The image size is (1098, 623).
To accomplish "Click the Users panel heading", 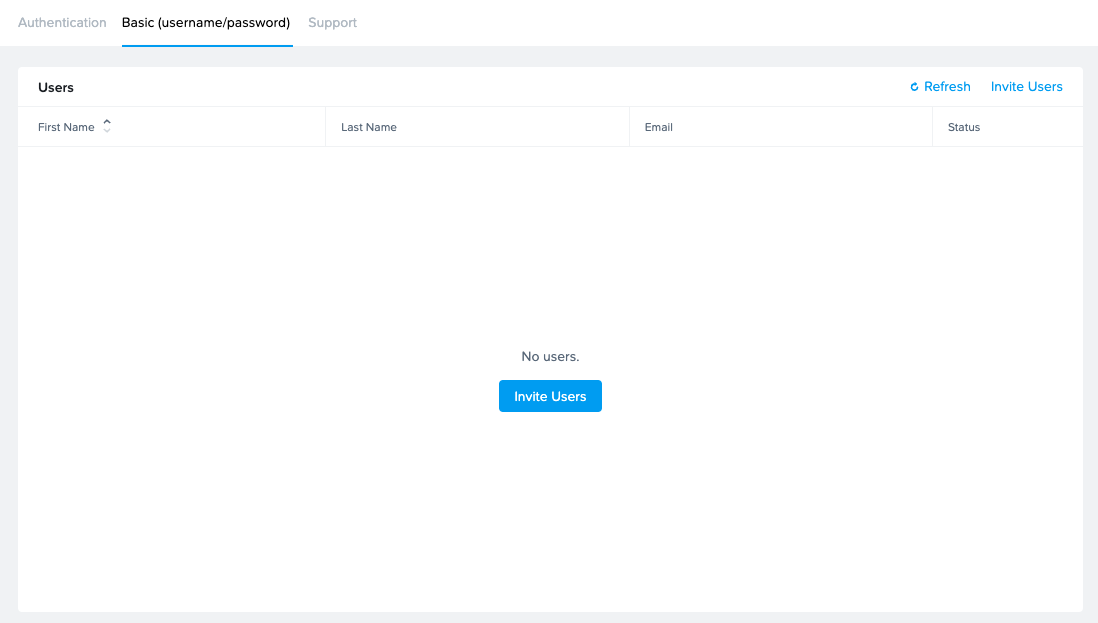I will 55,87.
